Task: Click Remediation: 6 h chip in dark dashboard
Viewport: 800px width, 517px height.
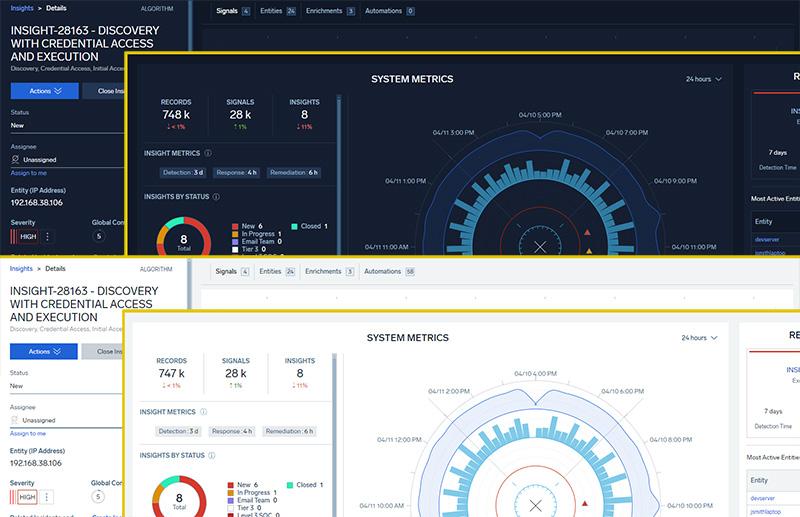Action: pos(294,173)
